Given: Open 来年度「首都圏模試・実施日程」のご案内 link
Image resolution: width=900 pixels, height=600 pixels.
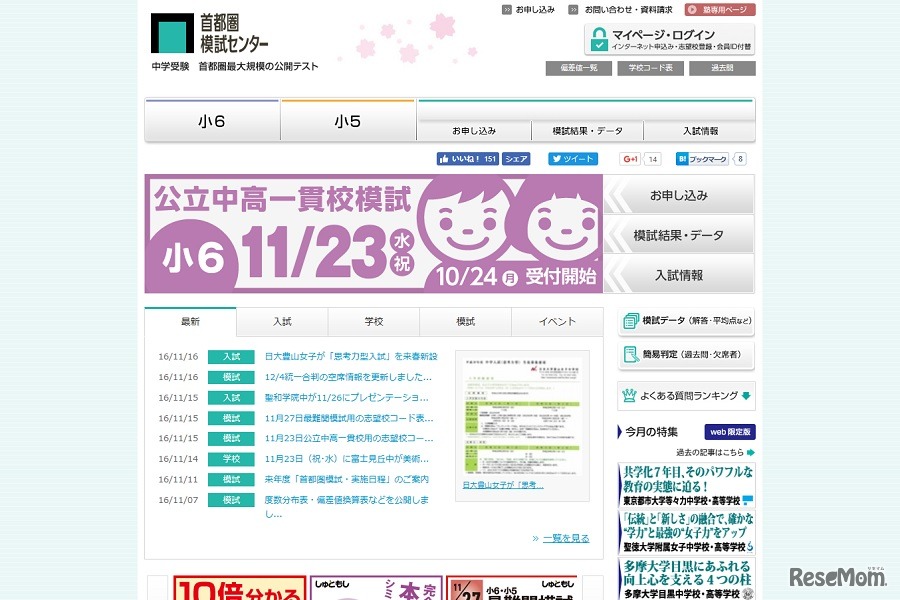Looking at the screenshot, I should 347,479.
